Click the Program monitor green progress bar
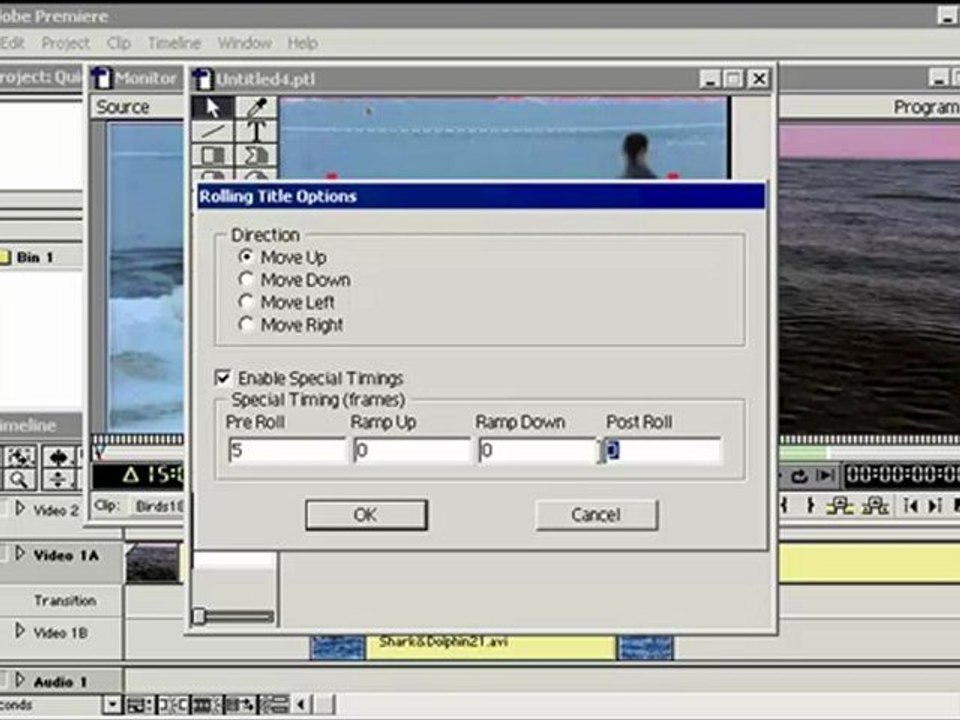 click(803, 452)
